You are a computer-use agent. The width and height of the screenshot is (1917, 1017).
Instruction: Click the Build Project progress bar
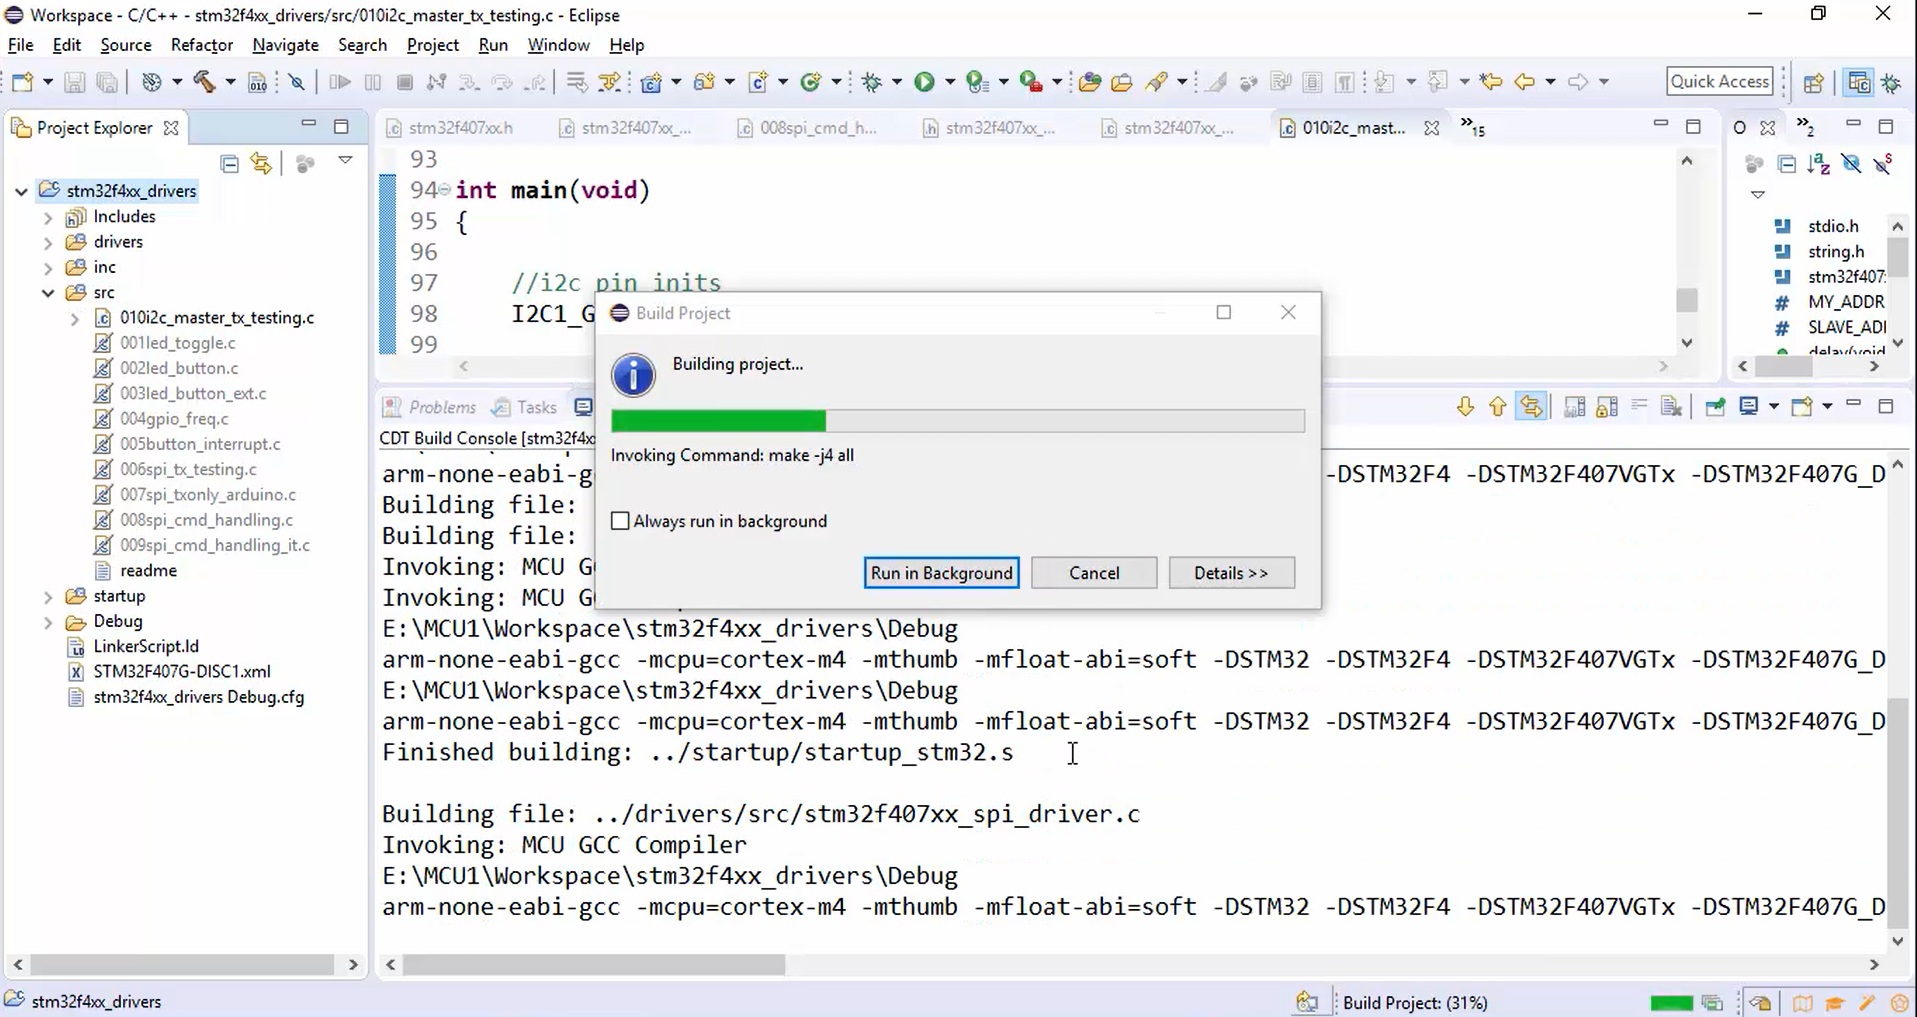click(x=957, y=421)
